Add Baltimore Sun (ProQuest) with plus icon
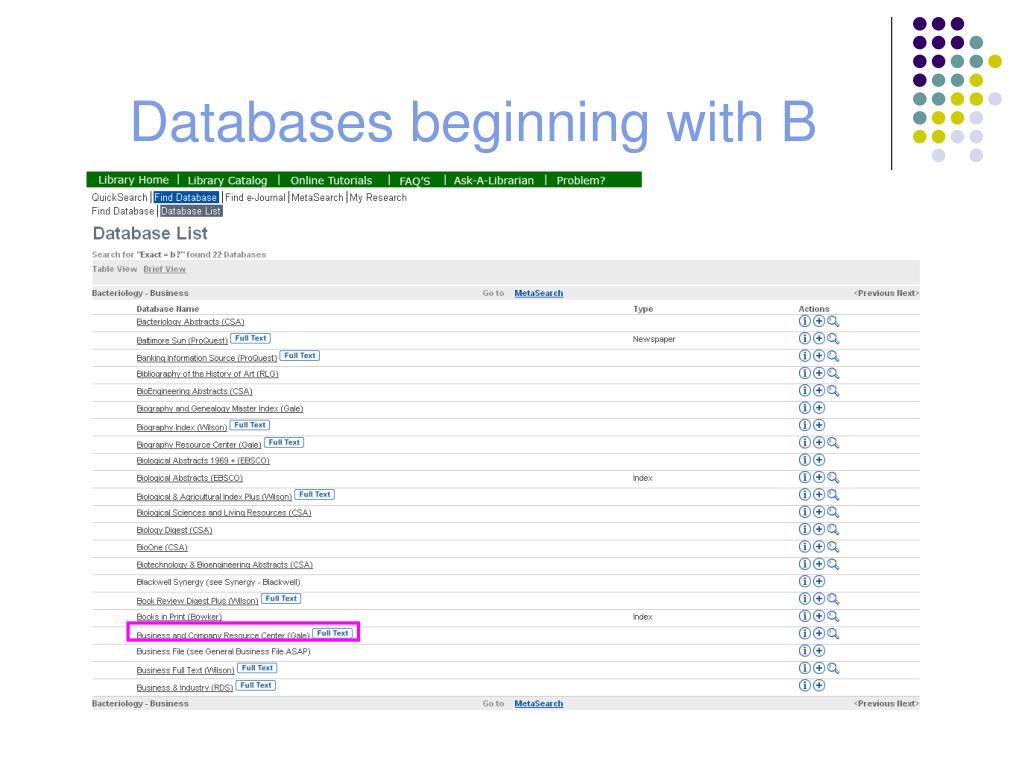The image size is (1024, 768). (819, 338)
